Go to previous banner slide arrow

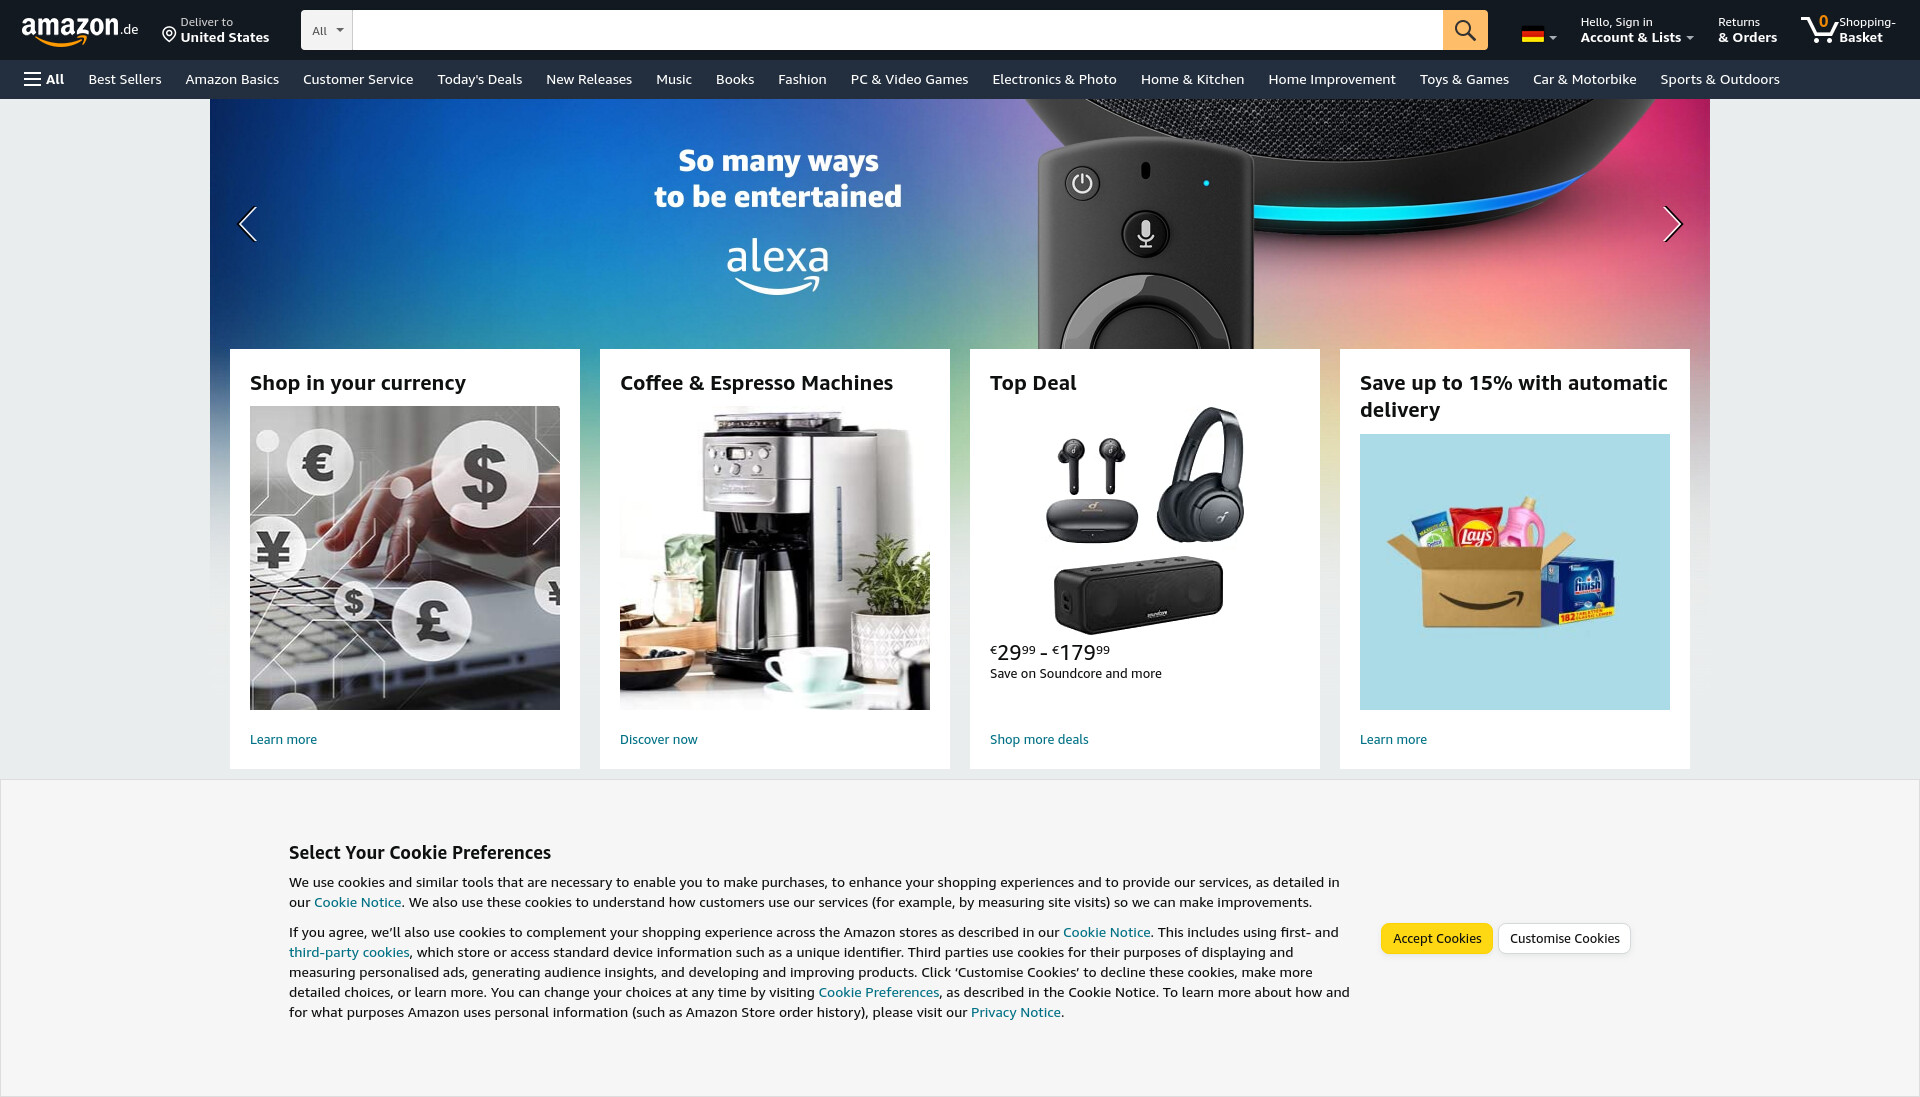(248, 224)
